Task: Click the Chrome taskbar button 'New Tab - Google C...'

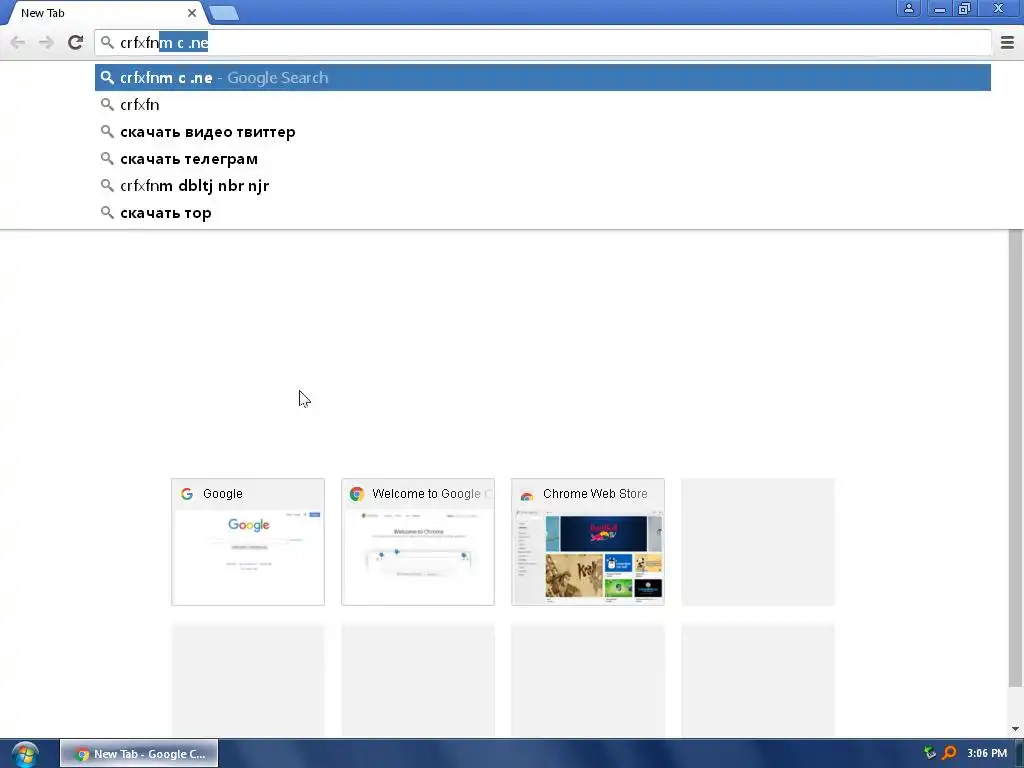Action: [139, 754]
